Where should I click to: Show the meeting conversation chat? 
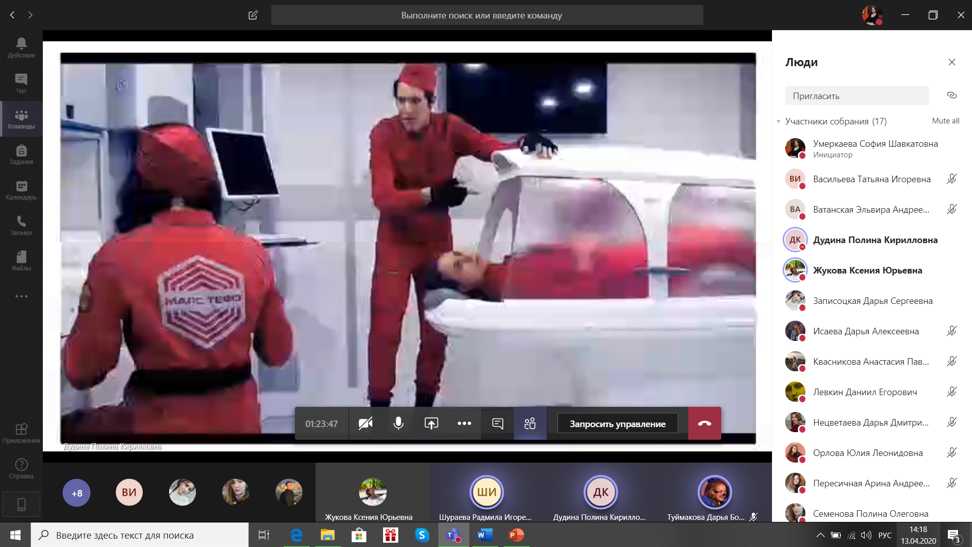(x=497, y=424)
